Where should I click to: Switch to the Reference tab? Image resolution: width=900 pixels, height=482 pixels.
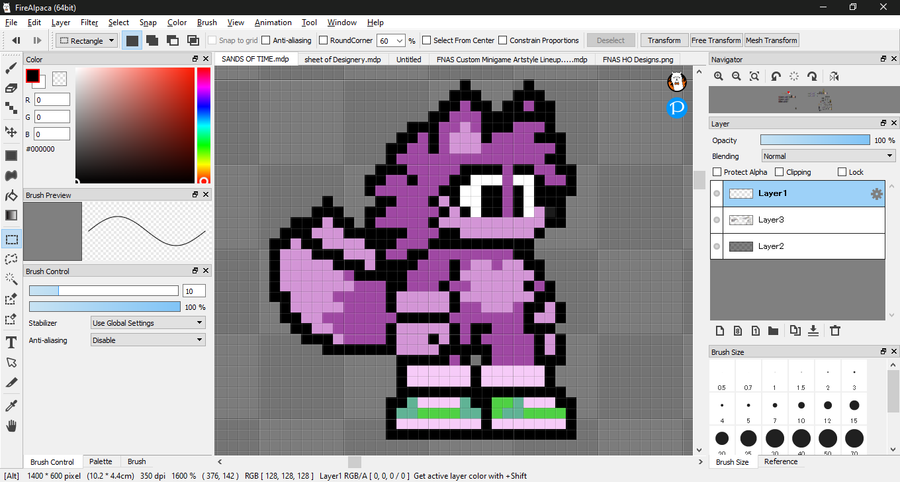781,462
